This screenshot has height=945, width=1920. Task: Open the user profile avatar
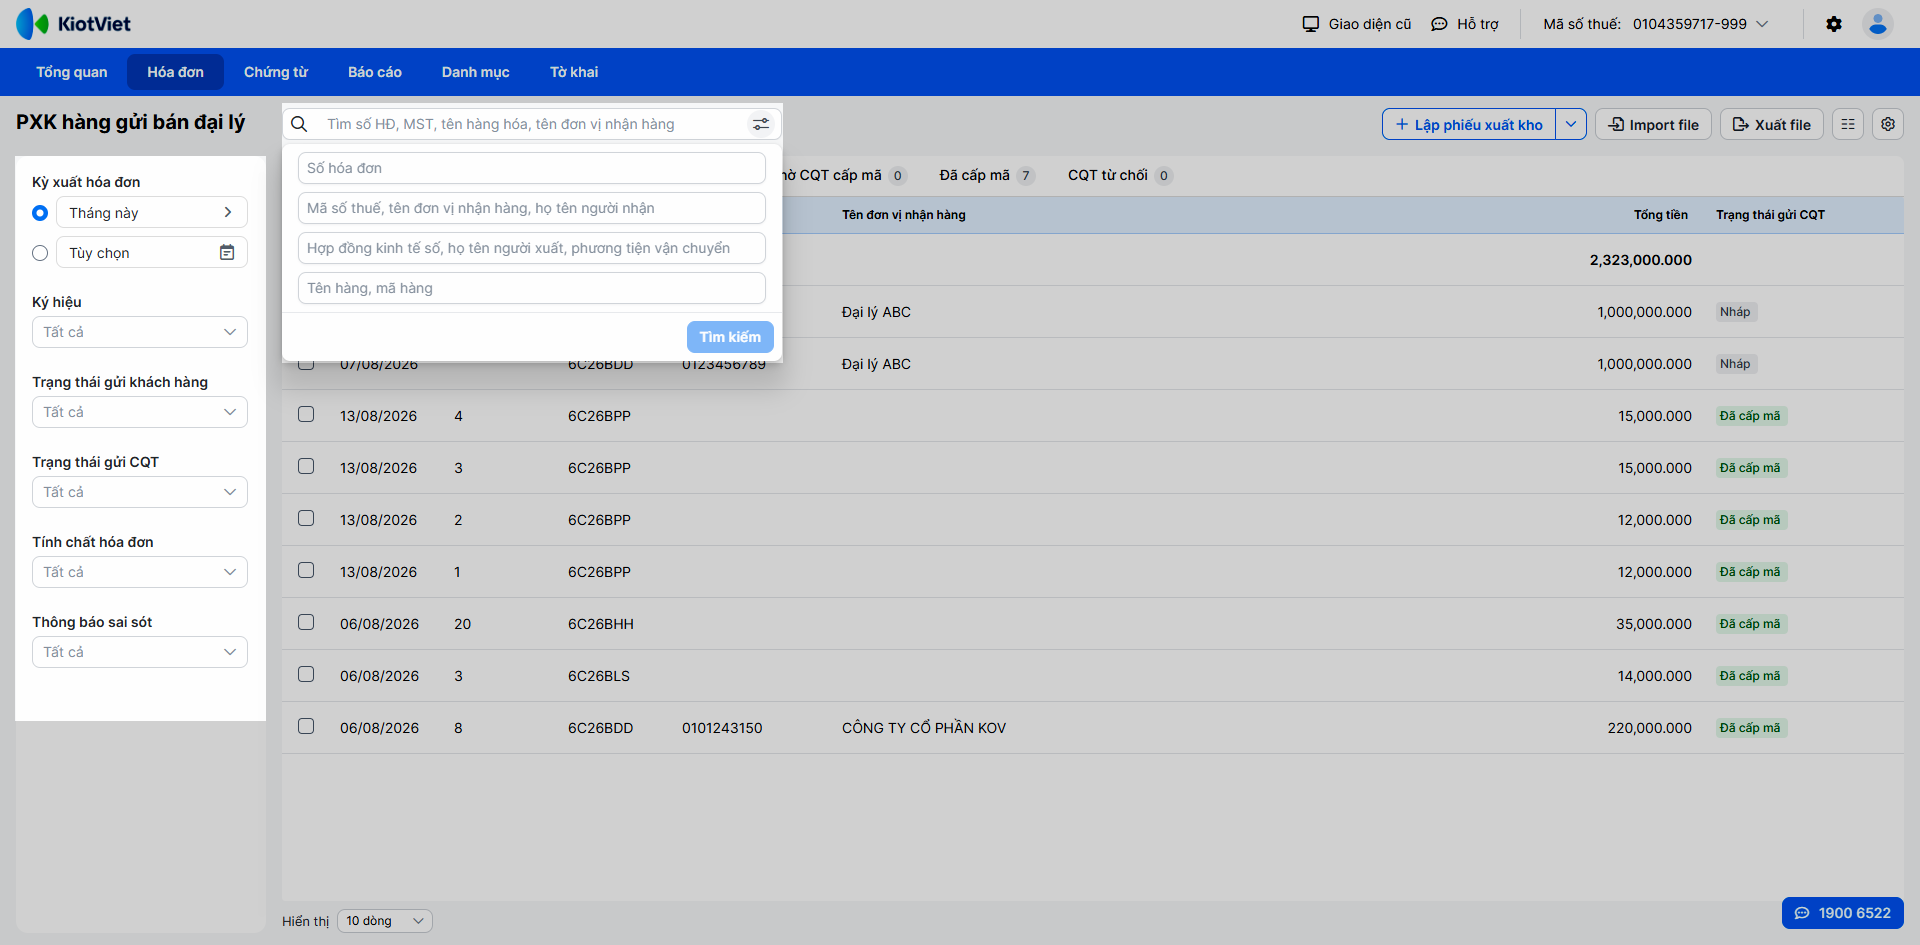(x=1878, y=24)
